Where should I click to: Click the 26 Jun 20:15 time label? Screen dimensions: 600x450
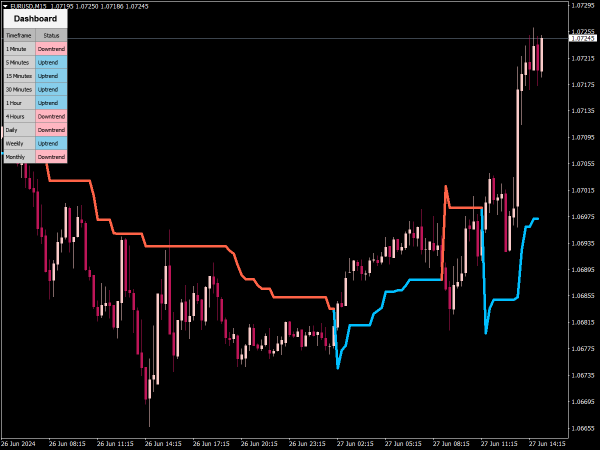click(259, 444)
